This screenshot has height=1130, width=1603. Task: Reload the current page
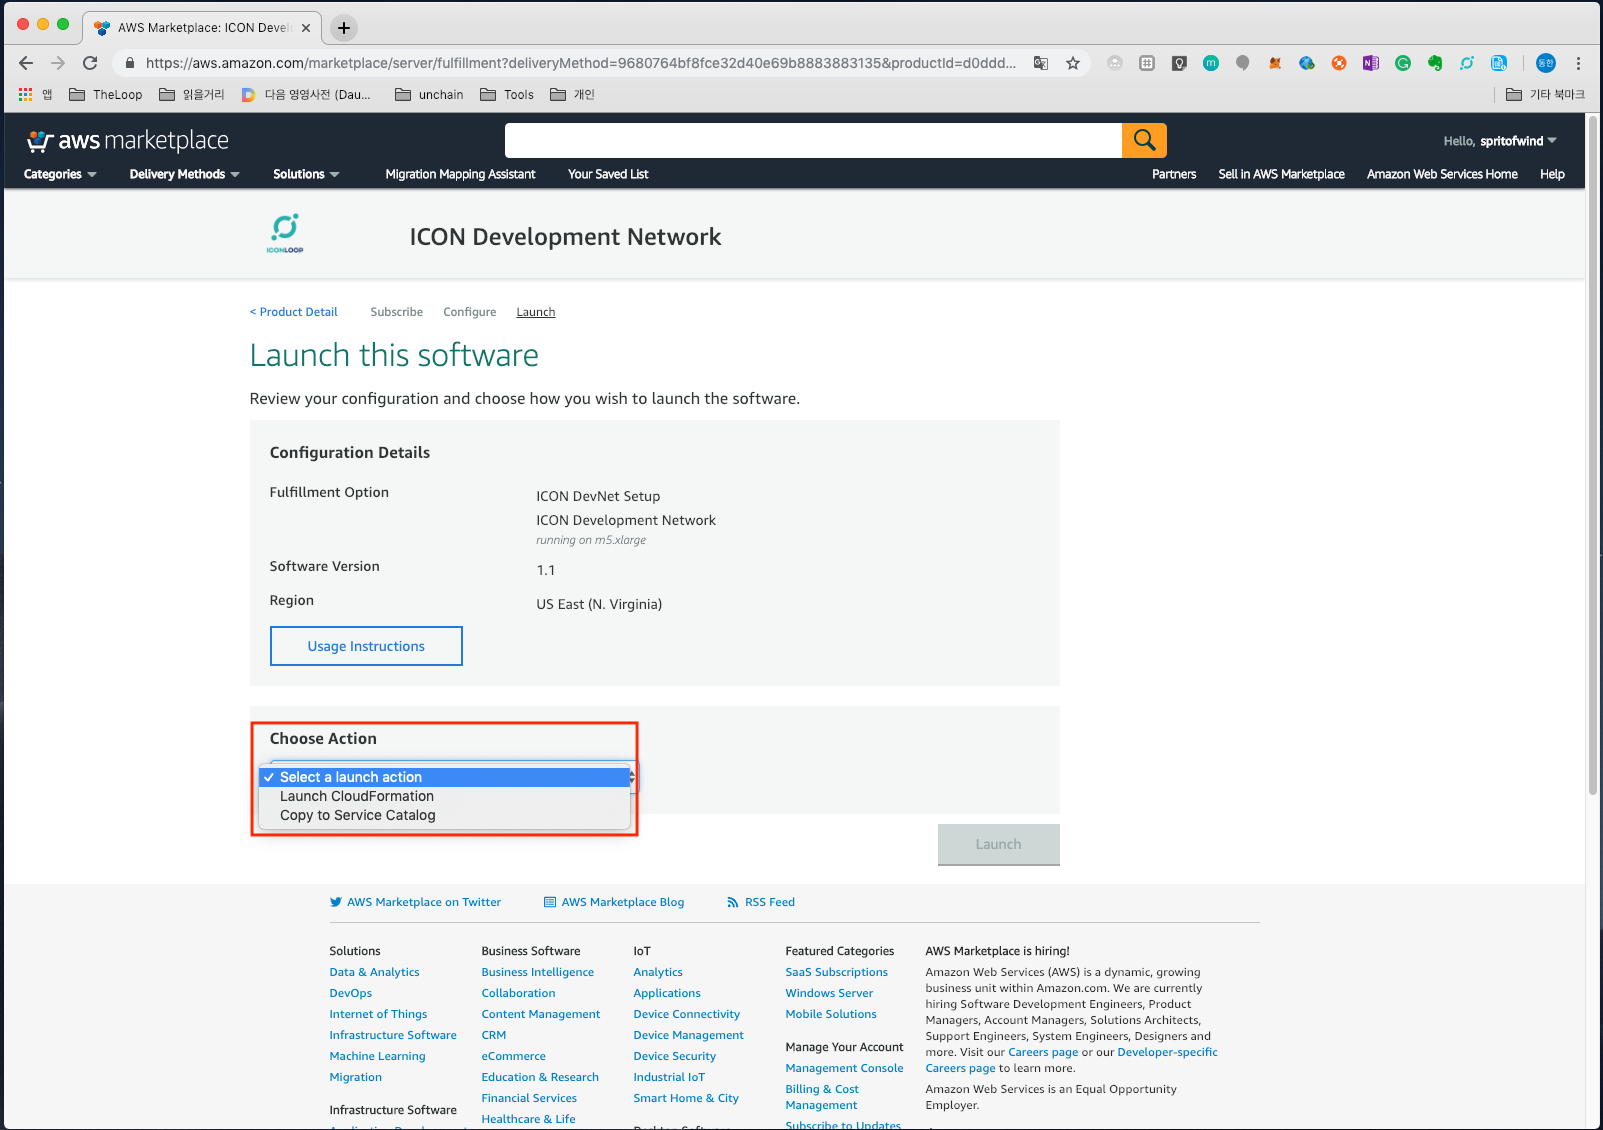click(90, 63)
